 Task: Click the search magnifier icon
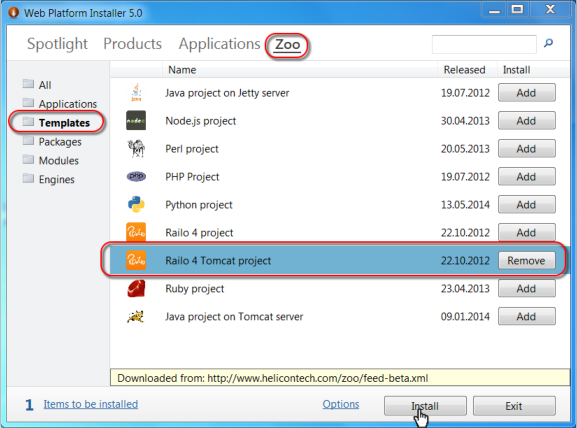(x=548, y=43)
